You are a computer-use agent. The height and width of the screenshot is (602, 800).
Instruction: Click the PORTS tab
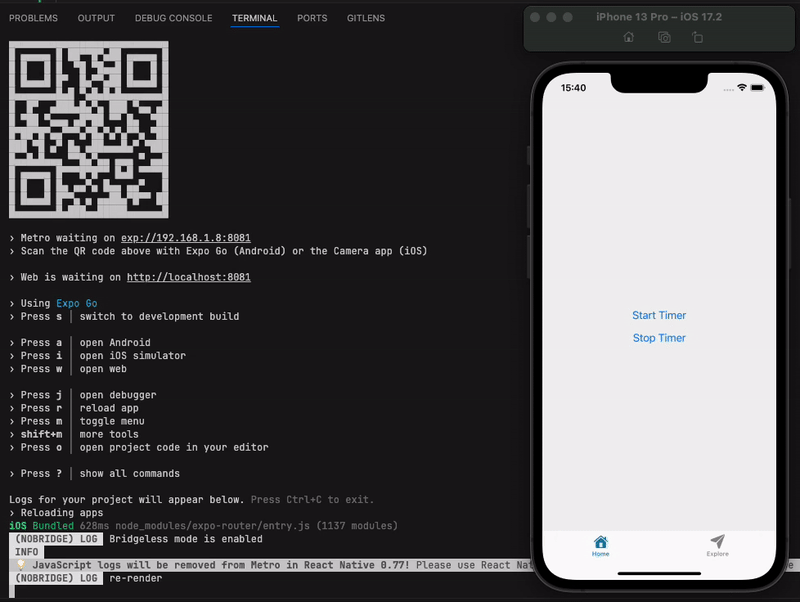point(312,18)
